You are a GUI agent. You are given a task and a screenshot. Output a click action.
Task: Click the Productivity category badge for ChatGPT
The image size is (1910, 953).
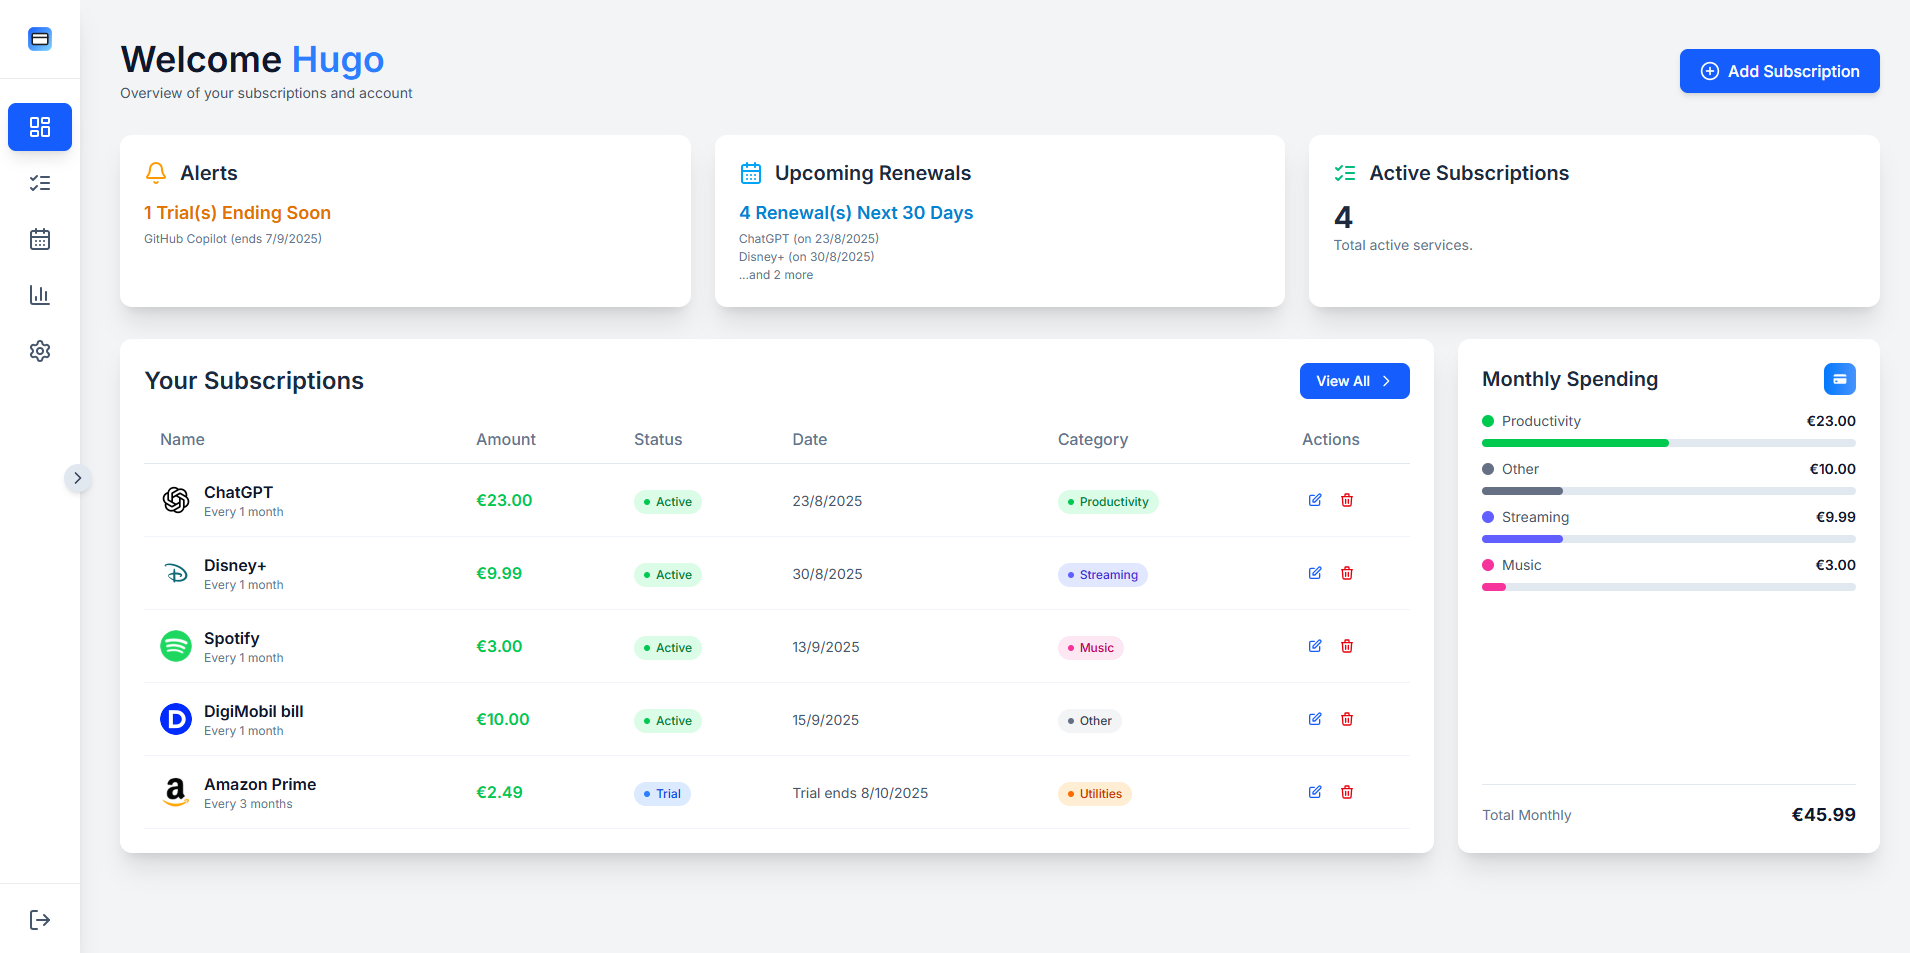coord(1108,502)
